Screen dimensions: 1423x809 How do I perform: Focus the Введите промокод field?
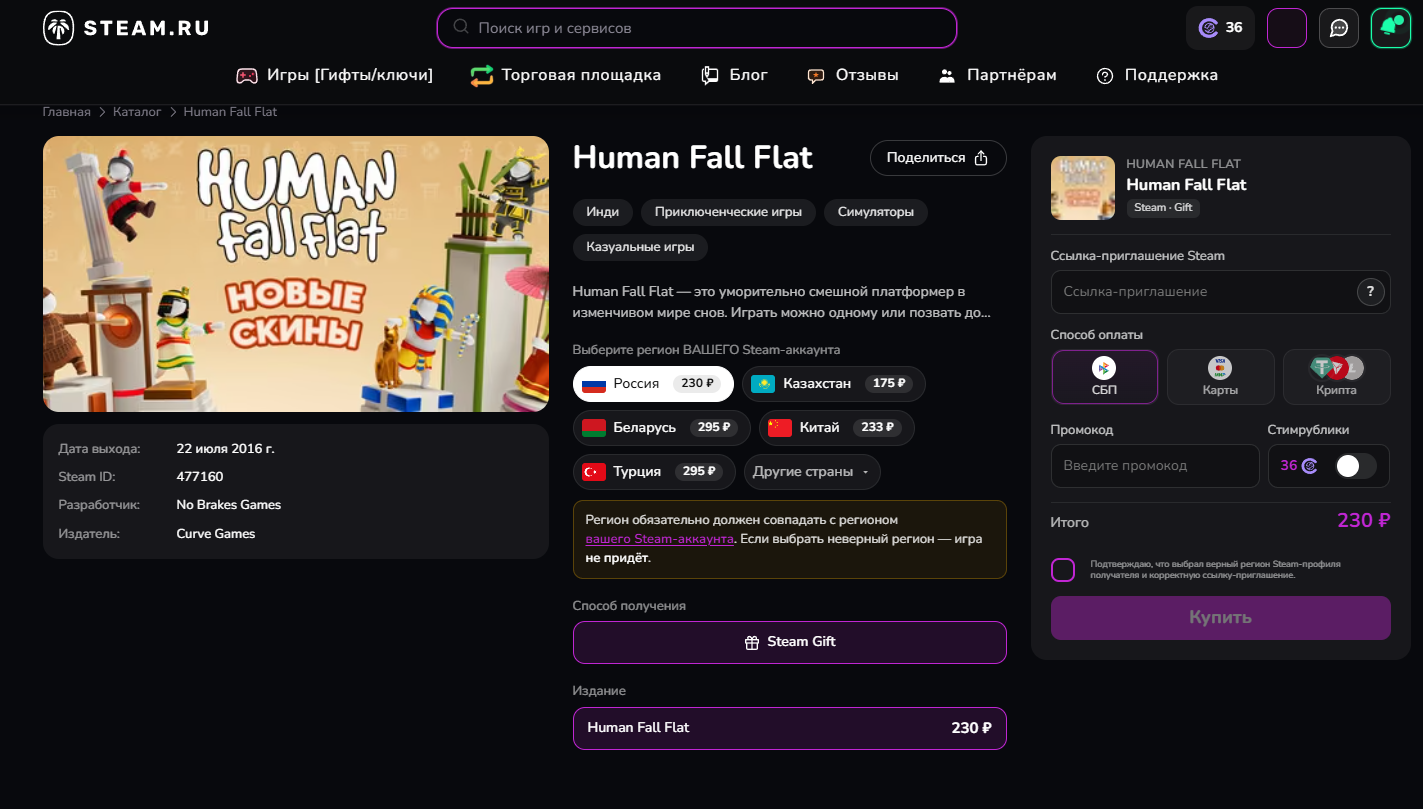coord(1155,466)
